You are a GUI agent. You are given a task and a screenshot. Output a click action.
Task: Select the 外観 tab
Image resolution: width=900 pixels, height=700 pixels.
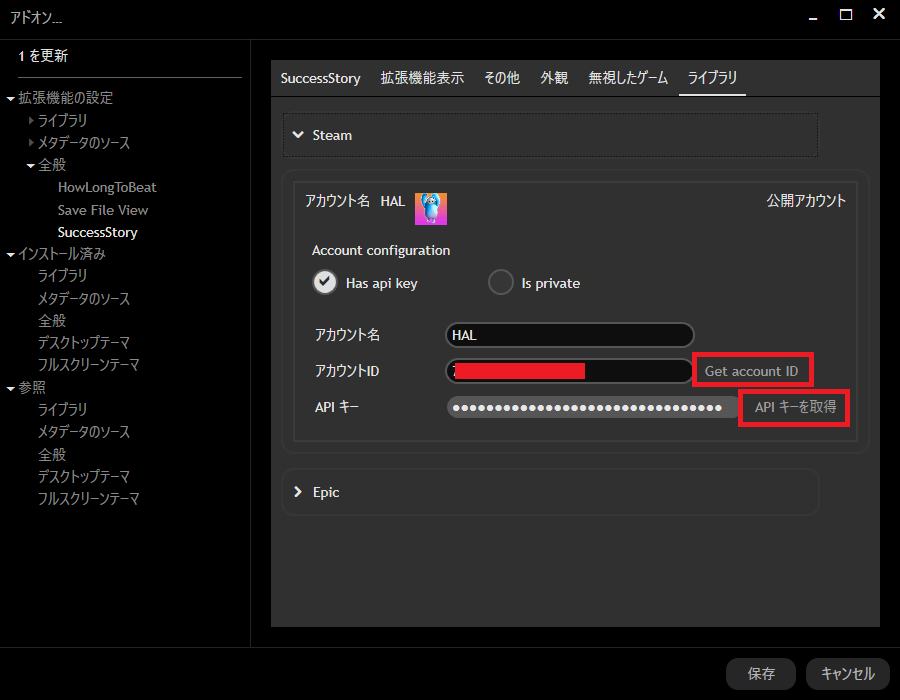(x=554, y=78)
